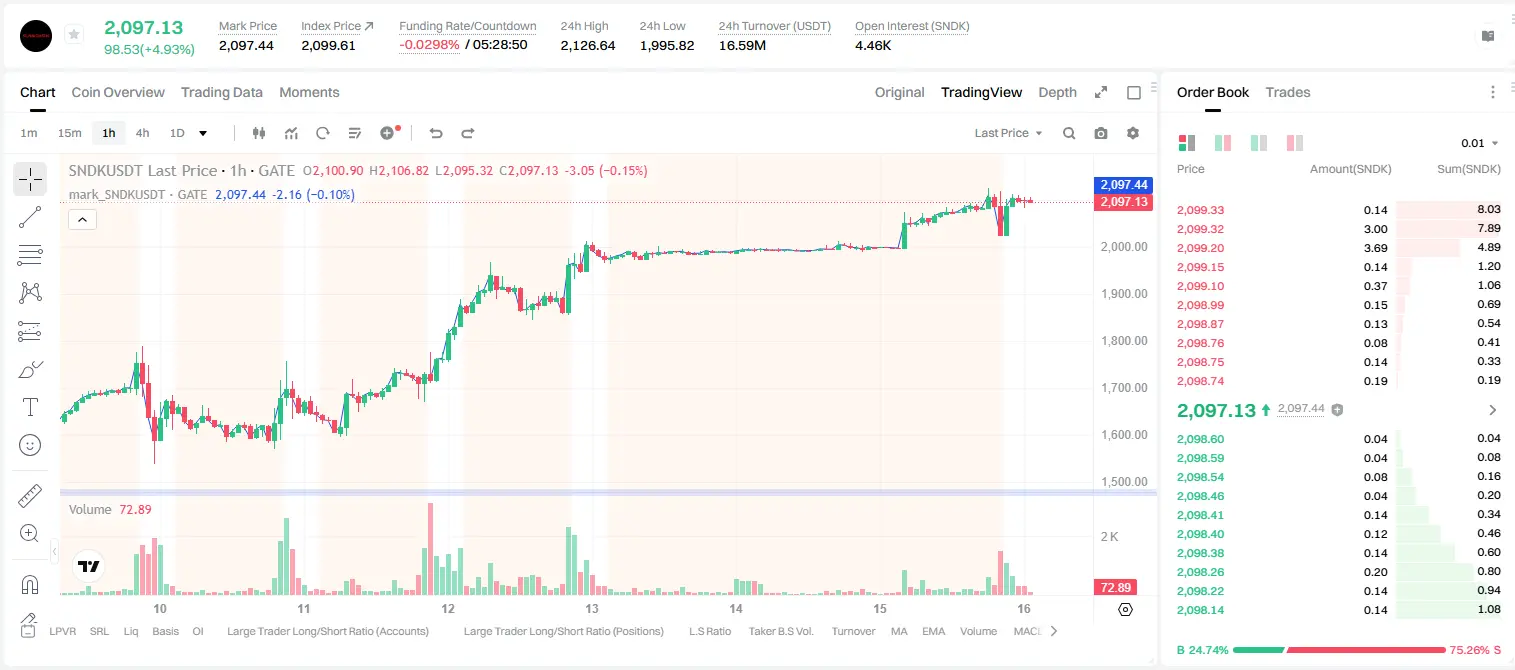Toggle the Liq indicator
Image resolution: width=1515 pixels, height=670 pixels.
131,631
